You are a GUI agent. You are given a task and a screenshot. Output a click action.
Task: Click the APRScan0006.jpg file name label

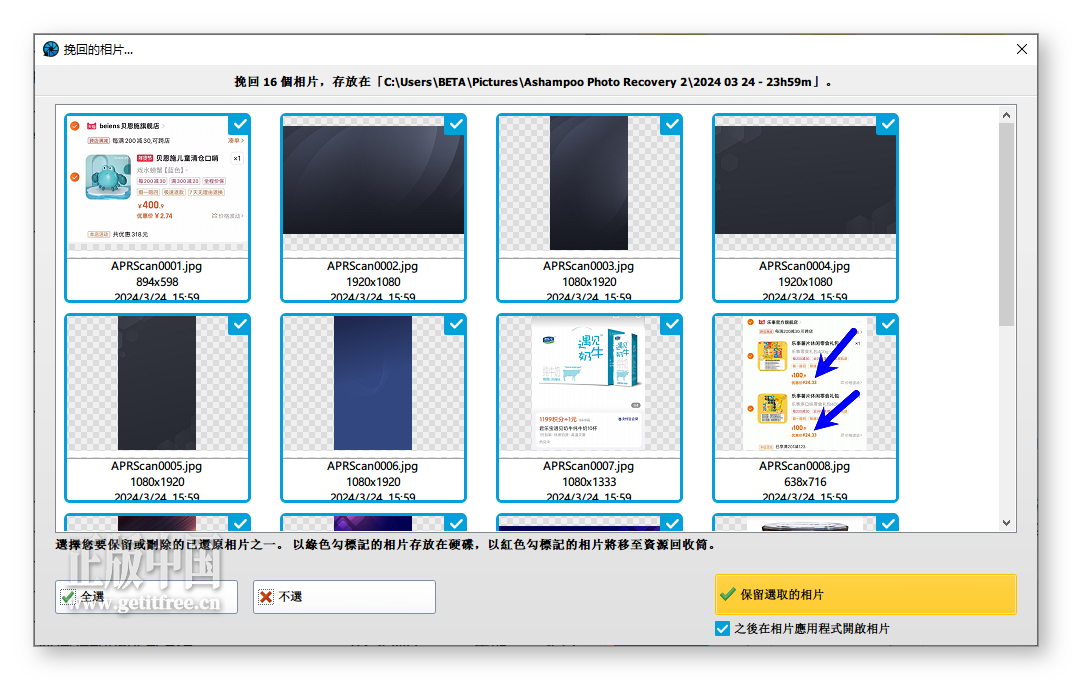pos(373,466)
